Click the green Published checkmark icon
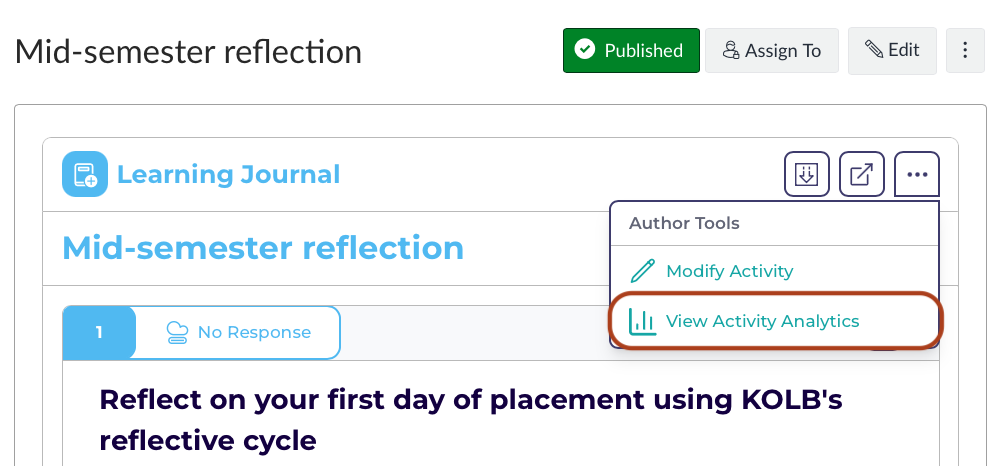The height and width of the screenshot is (466, 998). click(x=584, y=50)
